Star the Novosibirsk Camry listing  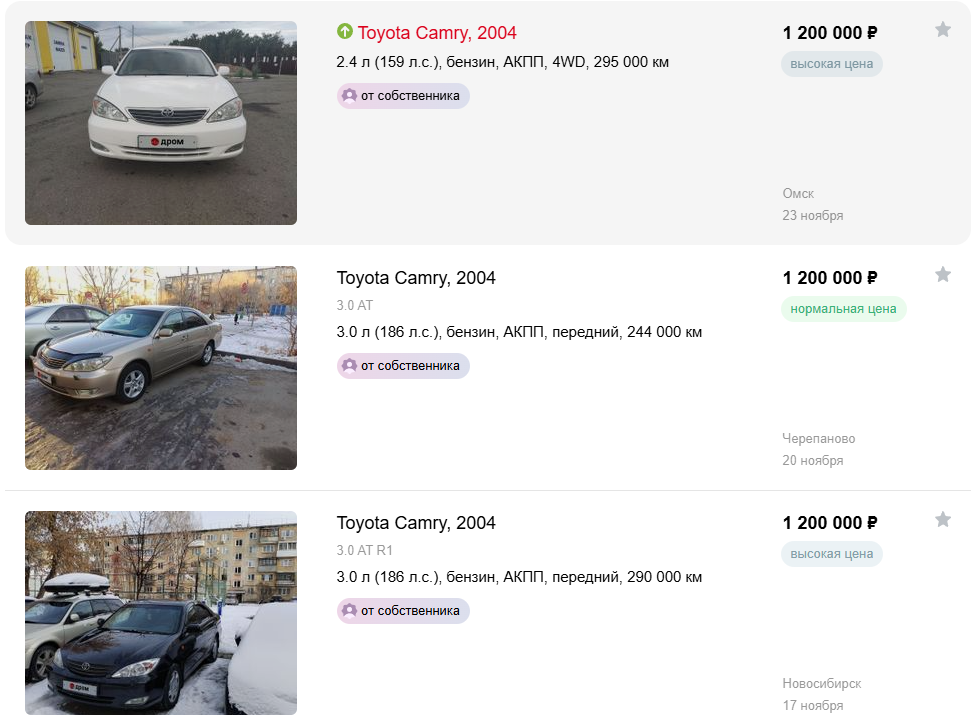[942, 519]
